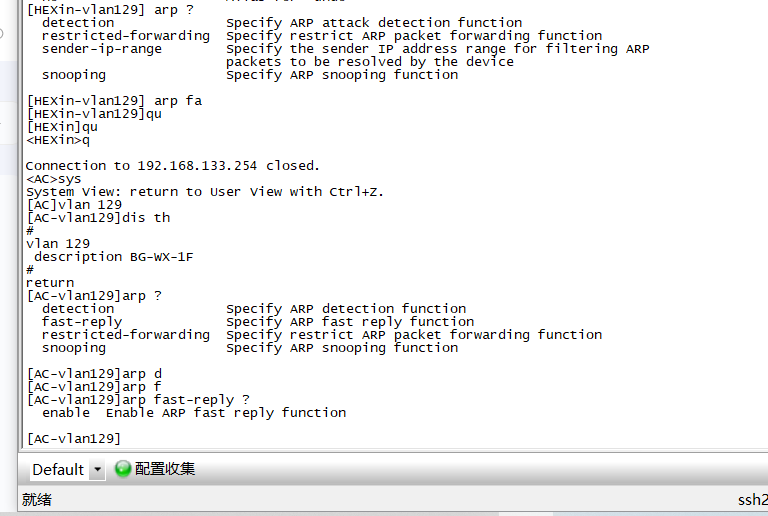Click the 'description BG-WX-1F' line in terminal
The height and width of the screenshot is (516, 768).
coord(113,257)
